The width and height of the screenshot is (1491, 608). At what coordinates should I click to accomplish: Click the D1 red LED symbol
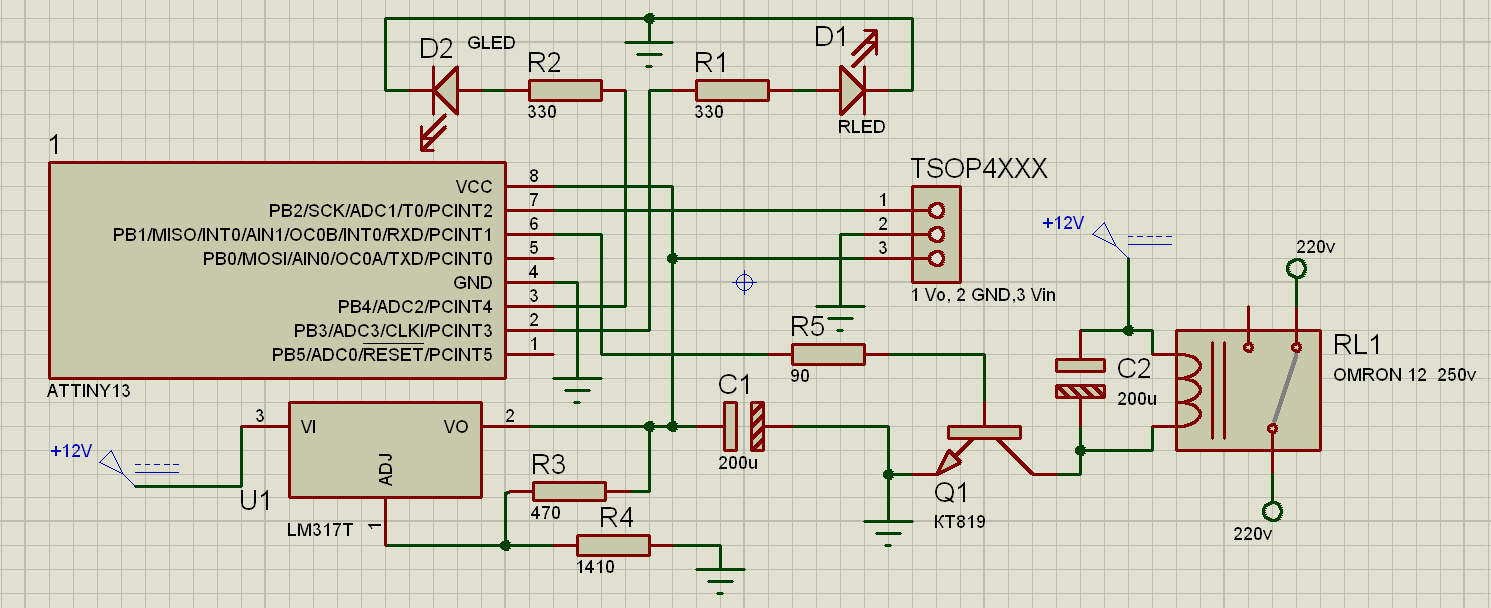point(852,90)
